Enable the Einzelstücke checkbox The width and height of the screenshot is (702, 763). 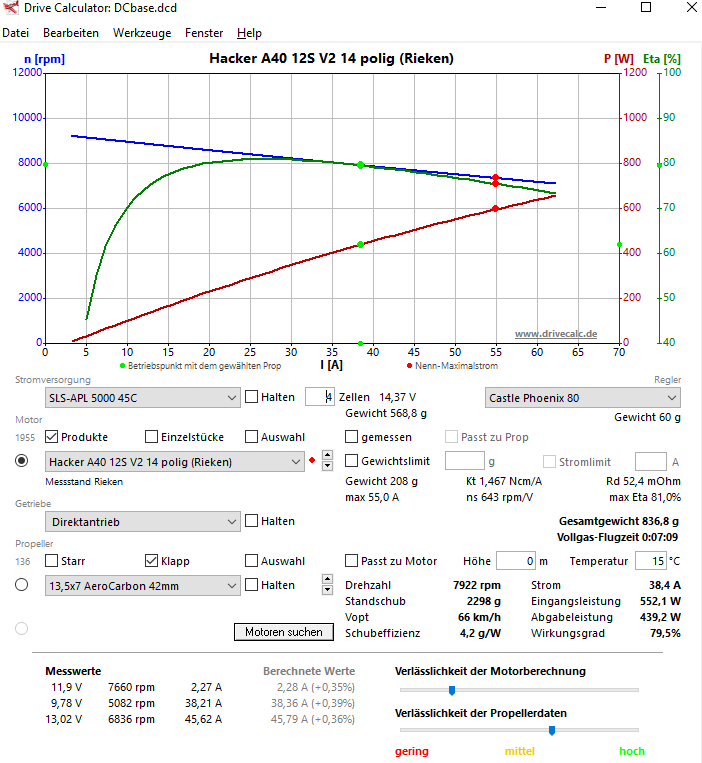click(152, 437)
